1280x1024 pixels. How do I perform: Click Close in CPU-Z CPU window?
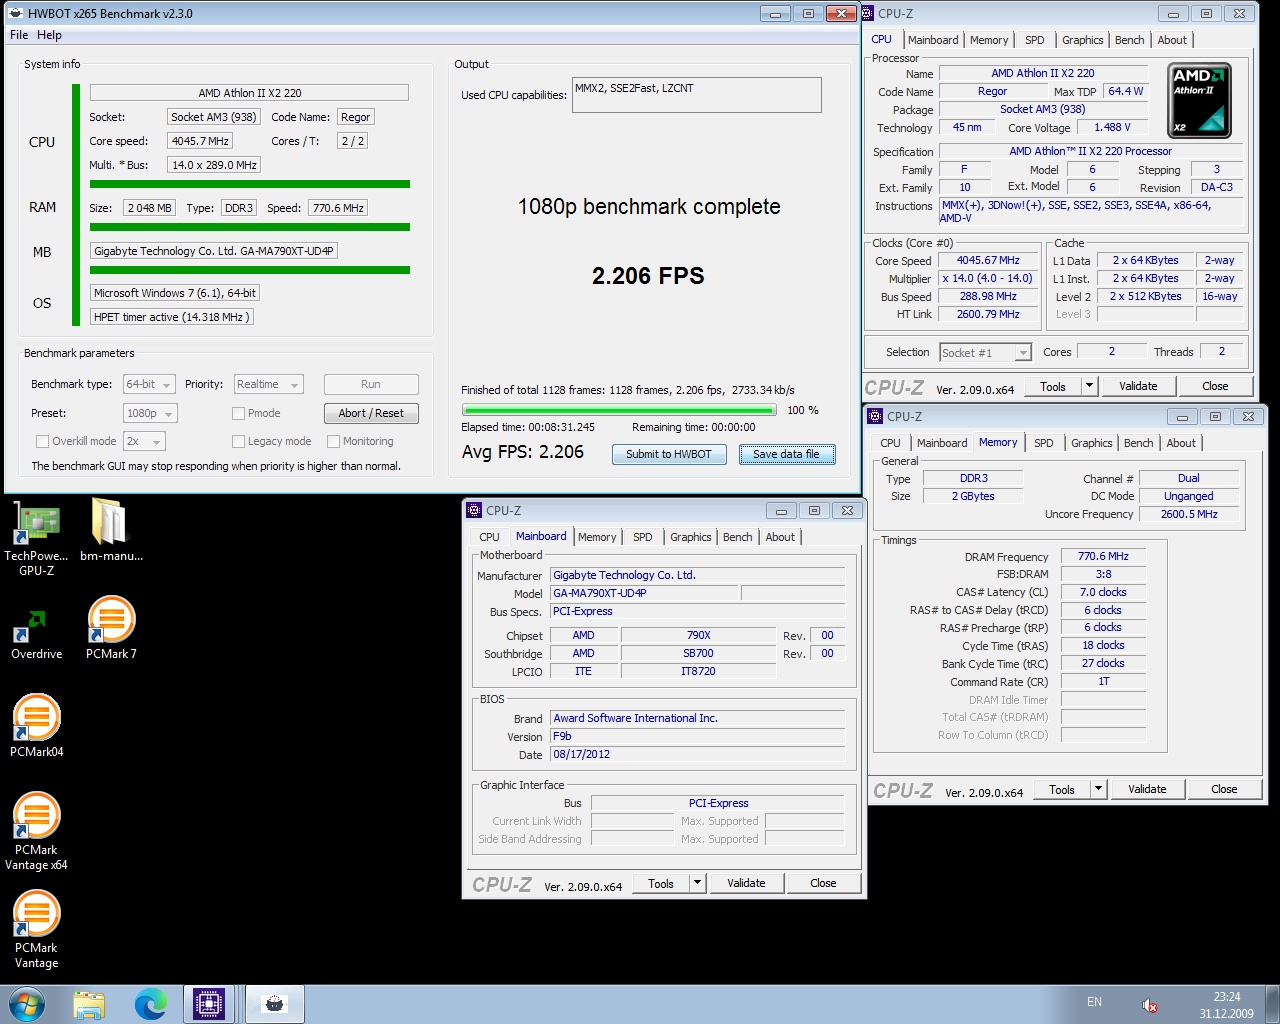pos(1215,386)
